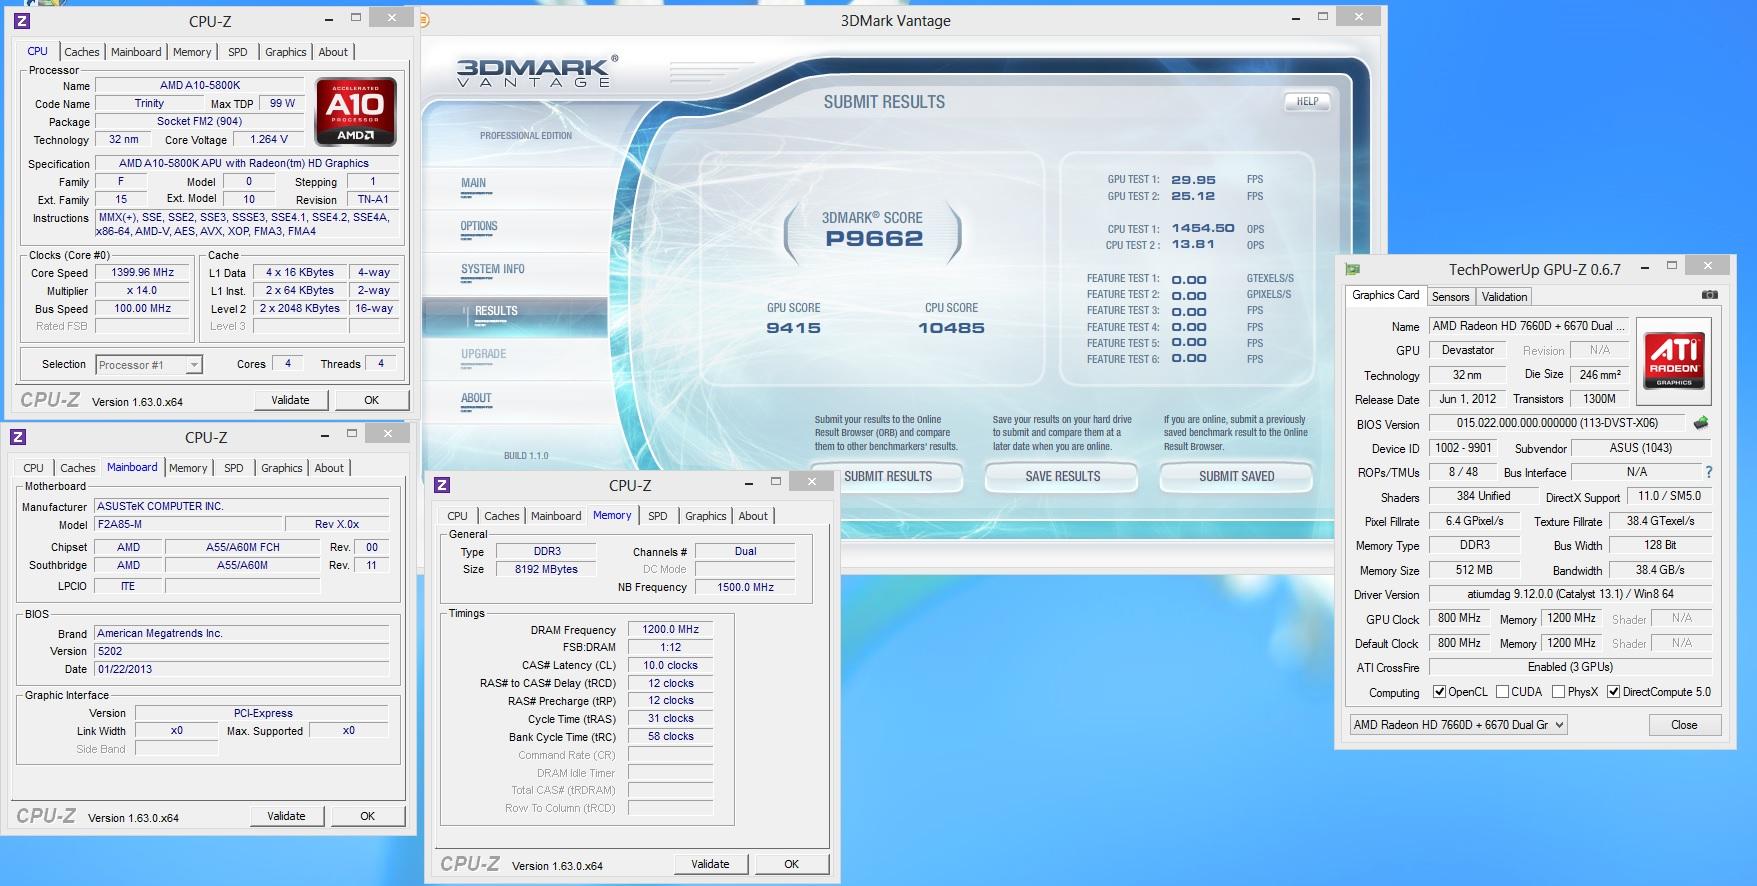Switch to Graphics tab in the Mainboard window
The width and height of the screenshot is (1757, 886).
281,468
